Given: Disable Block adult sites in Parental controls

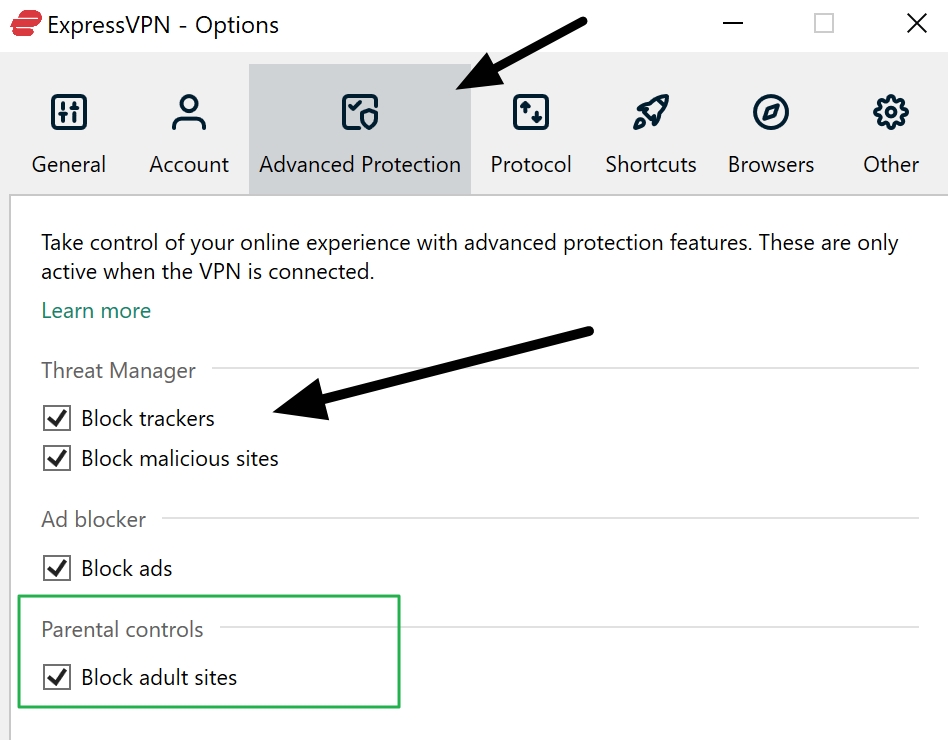Looking at the screenshot, I should coord(57,677).
